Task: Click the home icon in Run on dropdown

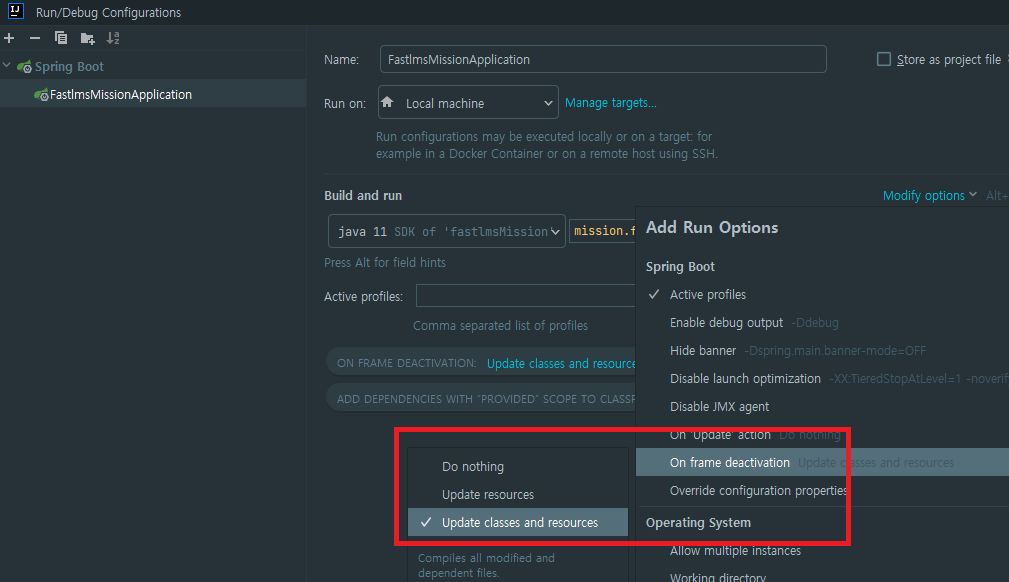Action: [x=387, y=102]
